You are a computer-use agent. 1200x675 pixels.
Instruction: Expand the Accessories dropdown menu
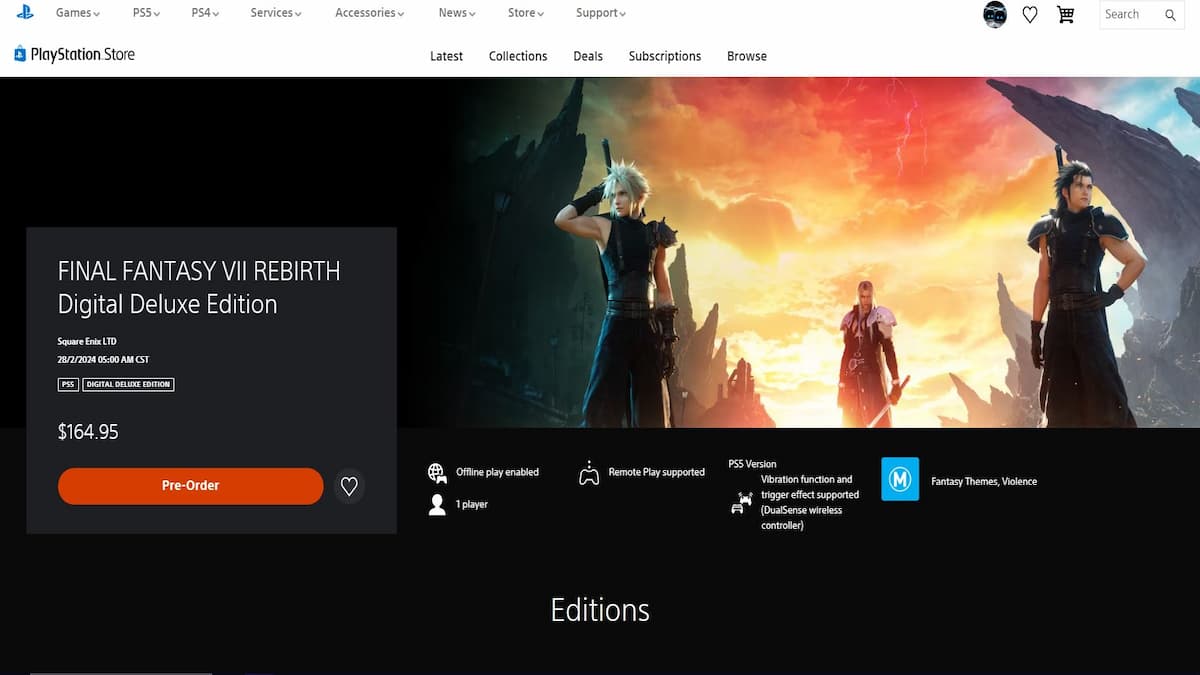click(369, 13)
